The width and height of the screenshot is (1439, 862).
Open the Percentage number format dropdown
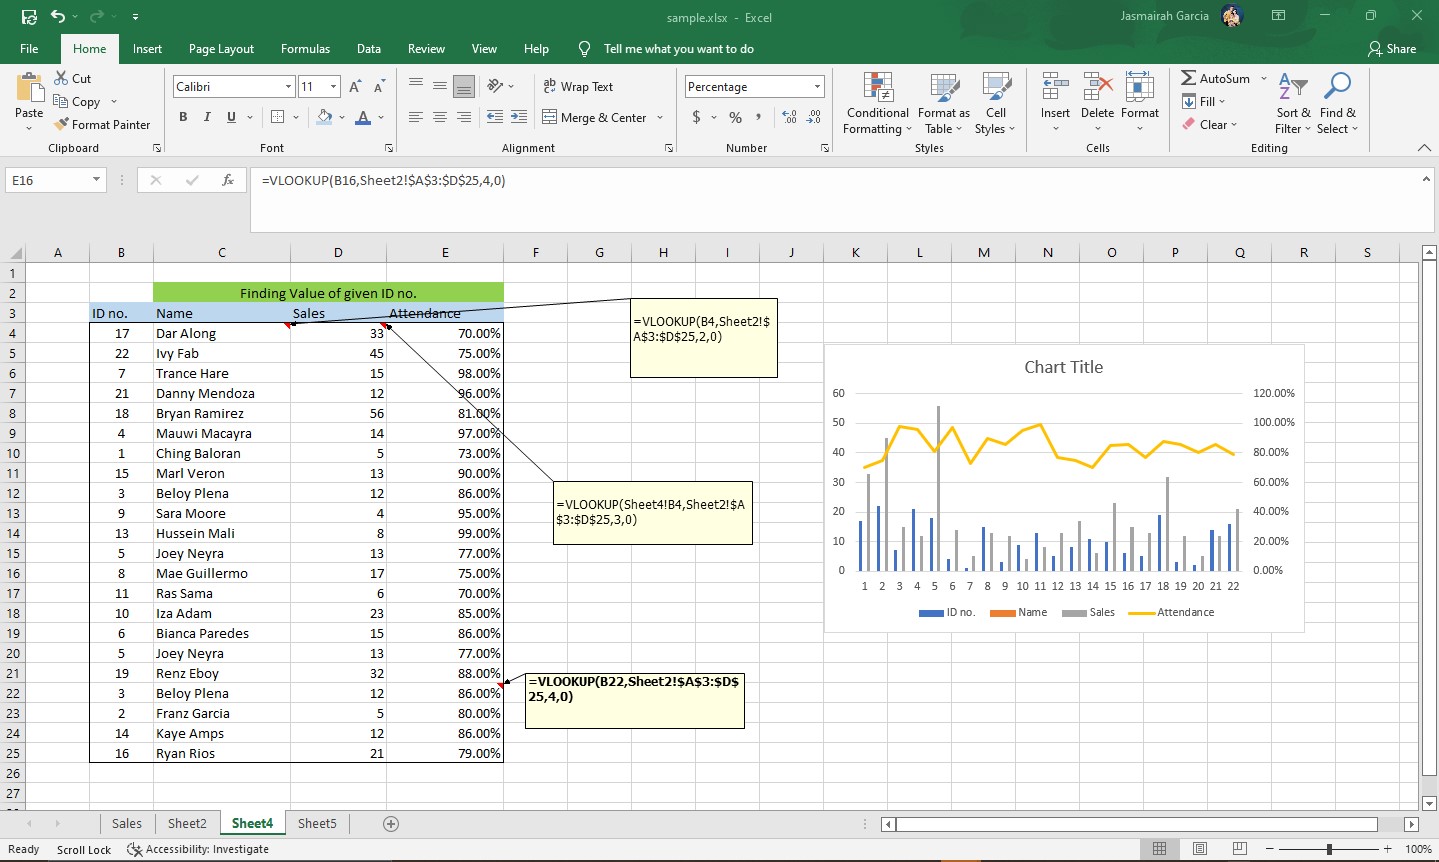point(817,87)
